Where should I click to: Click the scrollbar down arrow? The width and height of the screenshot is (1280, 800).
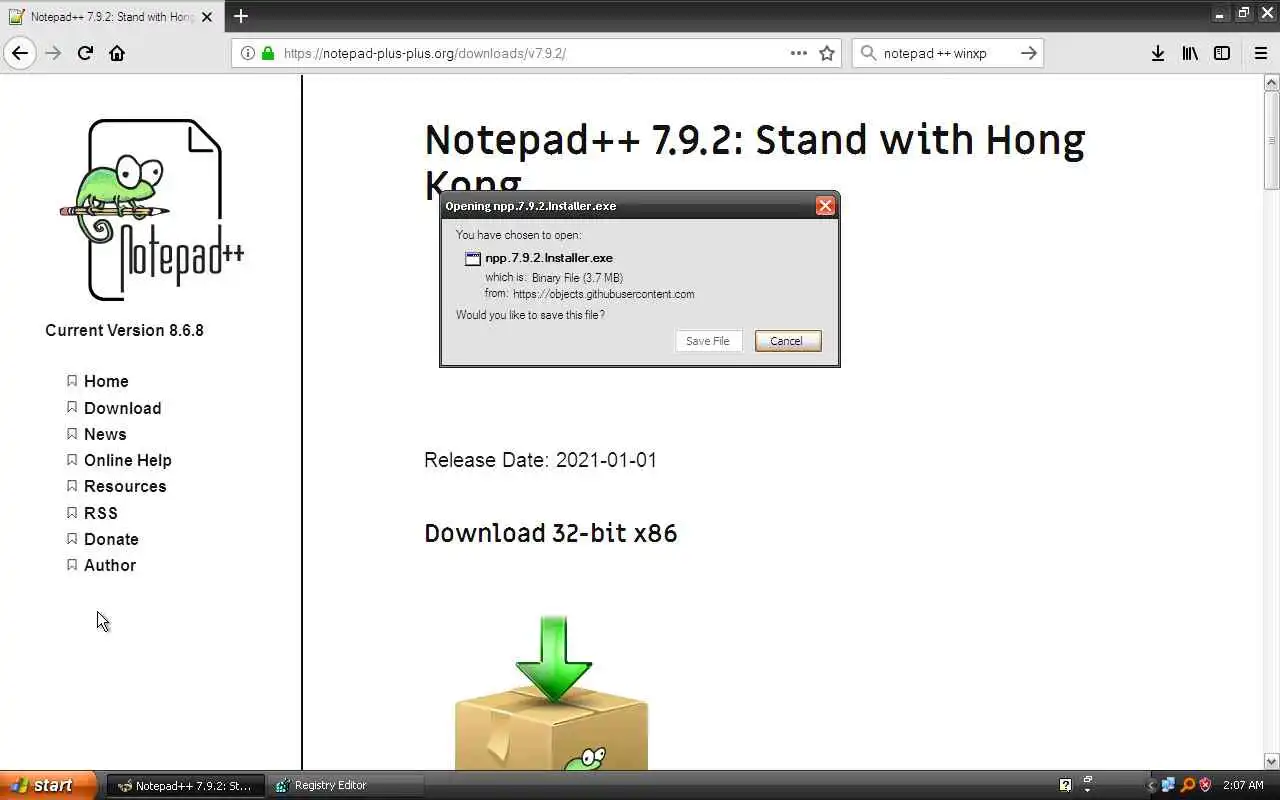tap(1271, 762)
